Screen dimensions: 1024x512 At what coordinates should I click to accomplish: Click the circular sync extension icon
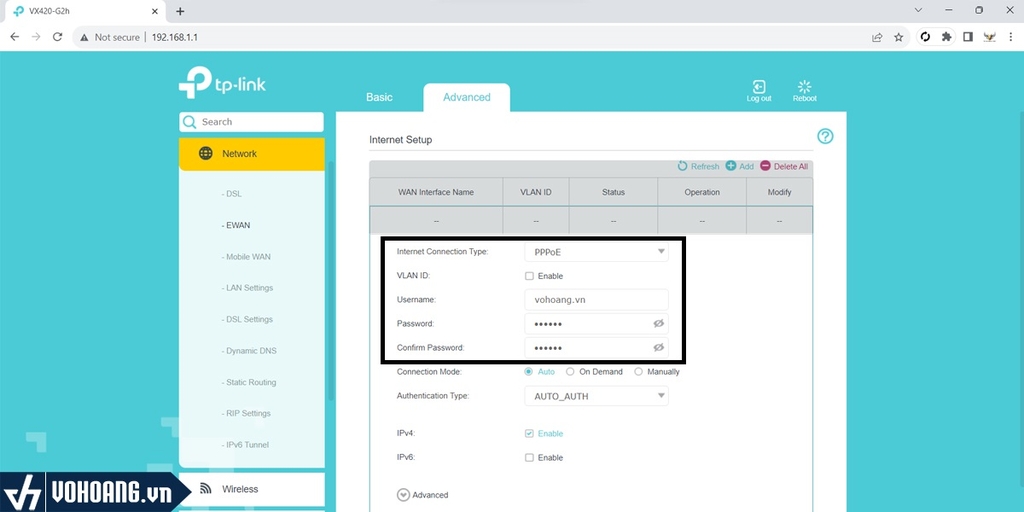pyautogui.click(x=925, y=37)
